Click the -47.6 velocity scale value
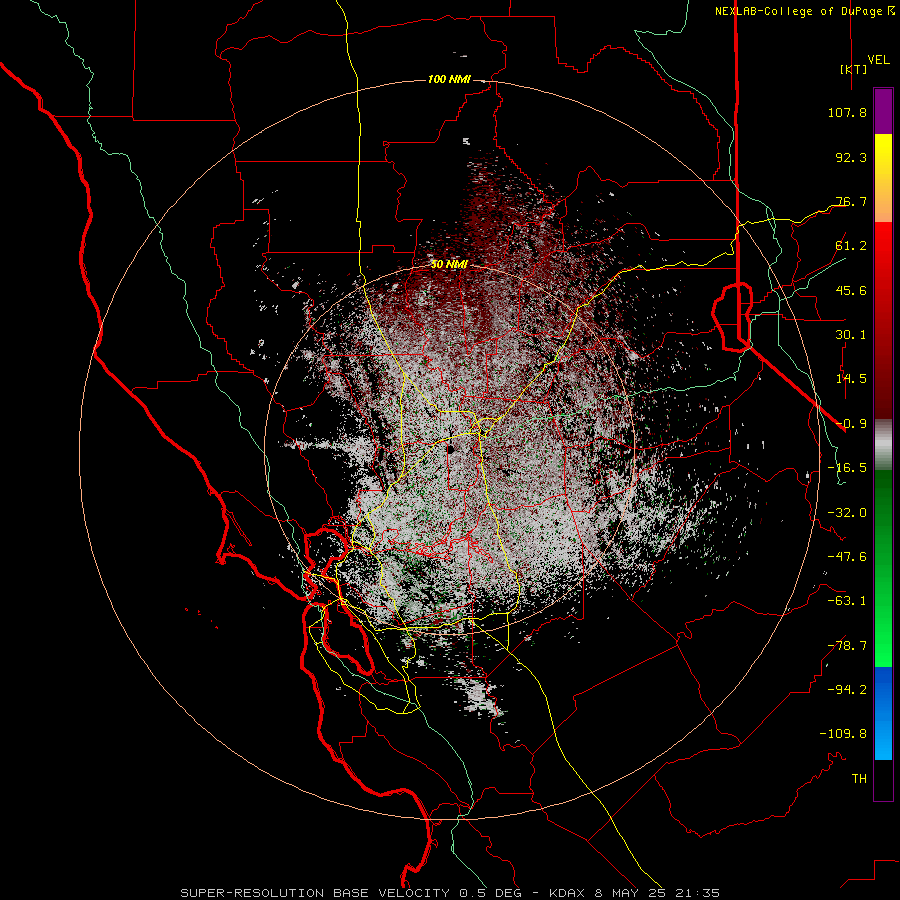The image size is (900, 900). pyautogui.click(x=847, y=557)
